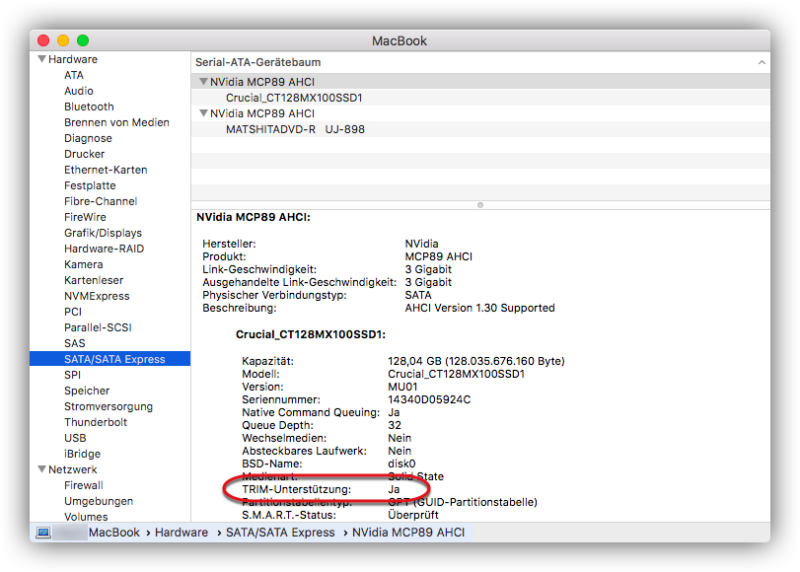The width and height of the screenshot is (800, 572).
Task: Select Crucial_CT128MX100SSD1 in device tree
Action: click(x=294, y=97)
